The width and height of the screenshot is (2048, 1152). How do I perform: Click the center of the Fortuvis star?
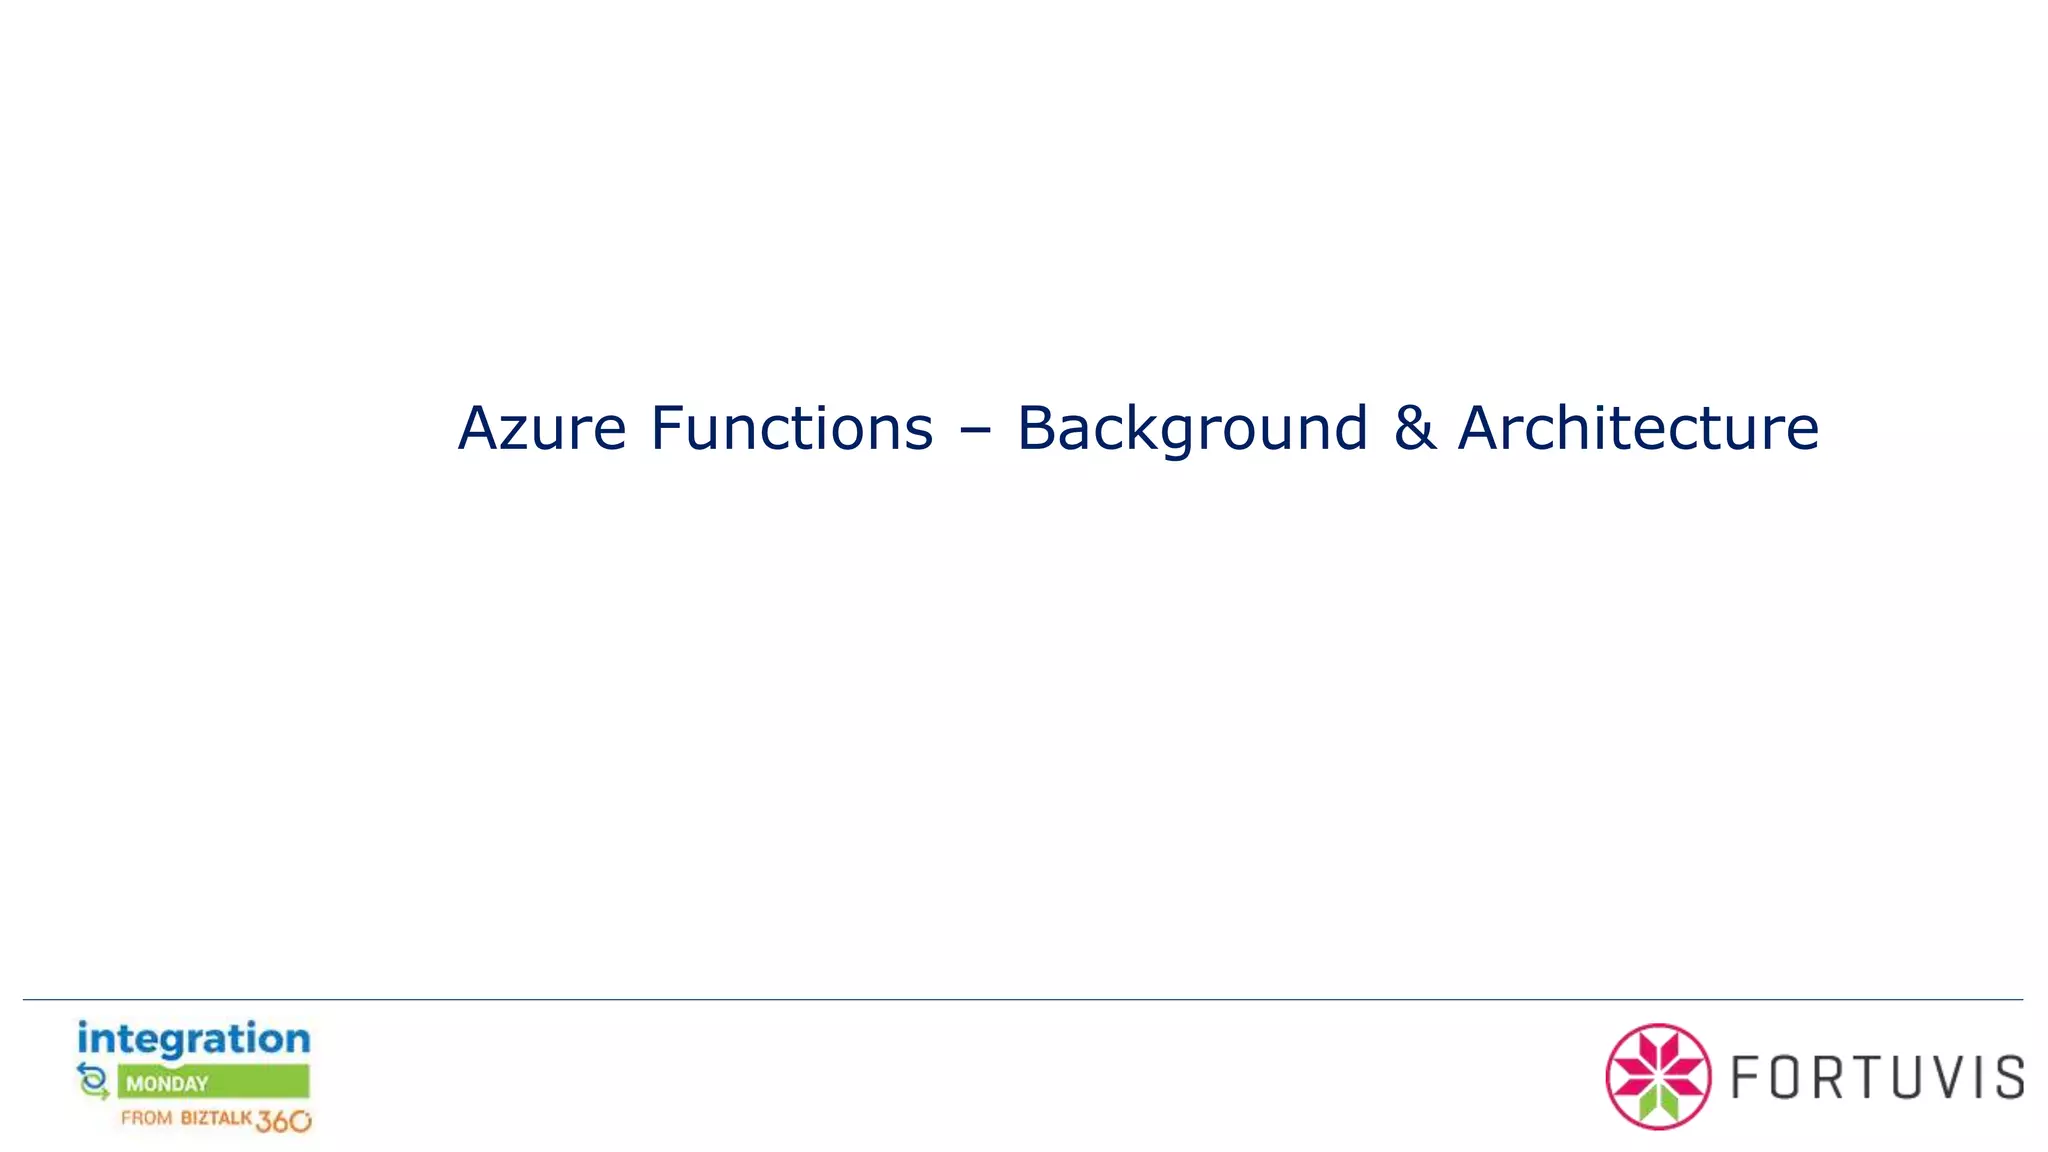click(1658, 1077)
